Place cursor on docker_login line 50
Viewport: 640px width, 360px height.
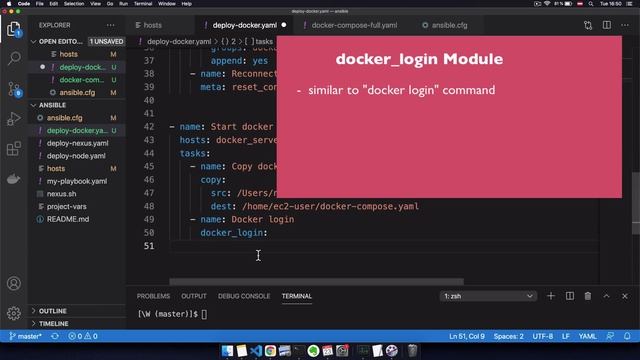234,233
